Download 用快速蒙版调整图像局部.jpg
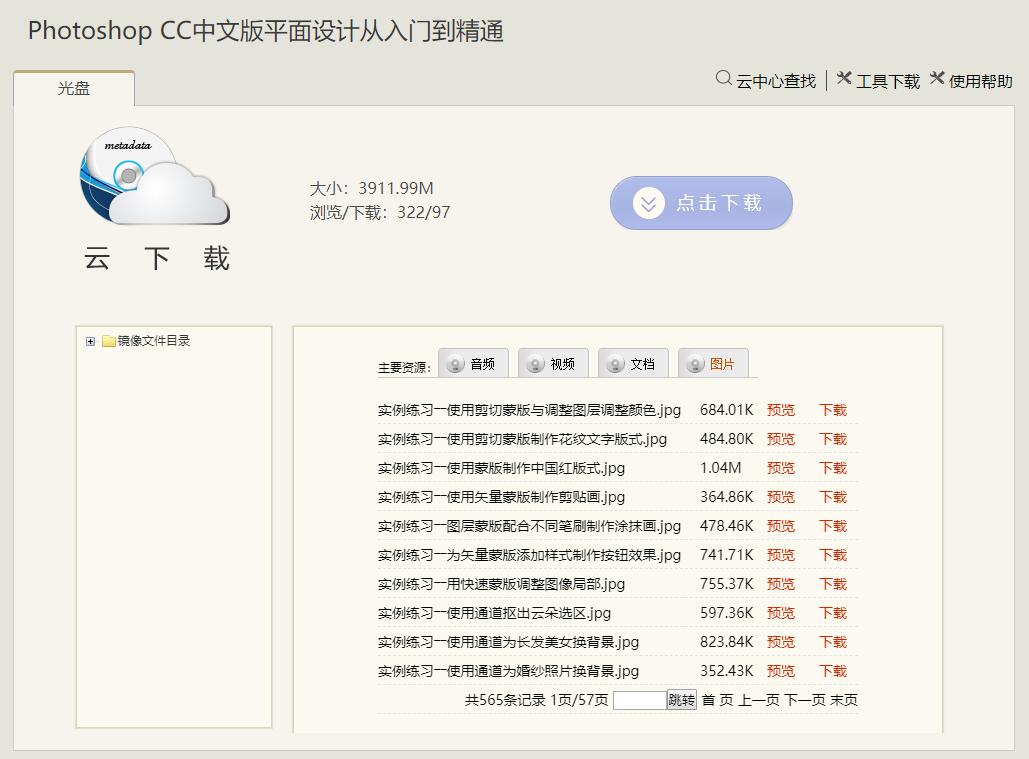1029x759 pixels. (833, 584)
